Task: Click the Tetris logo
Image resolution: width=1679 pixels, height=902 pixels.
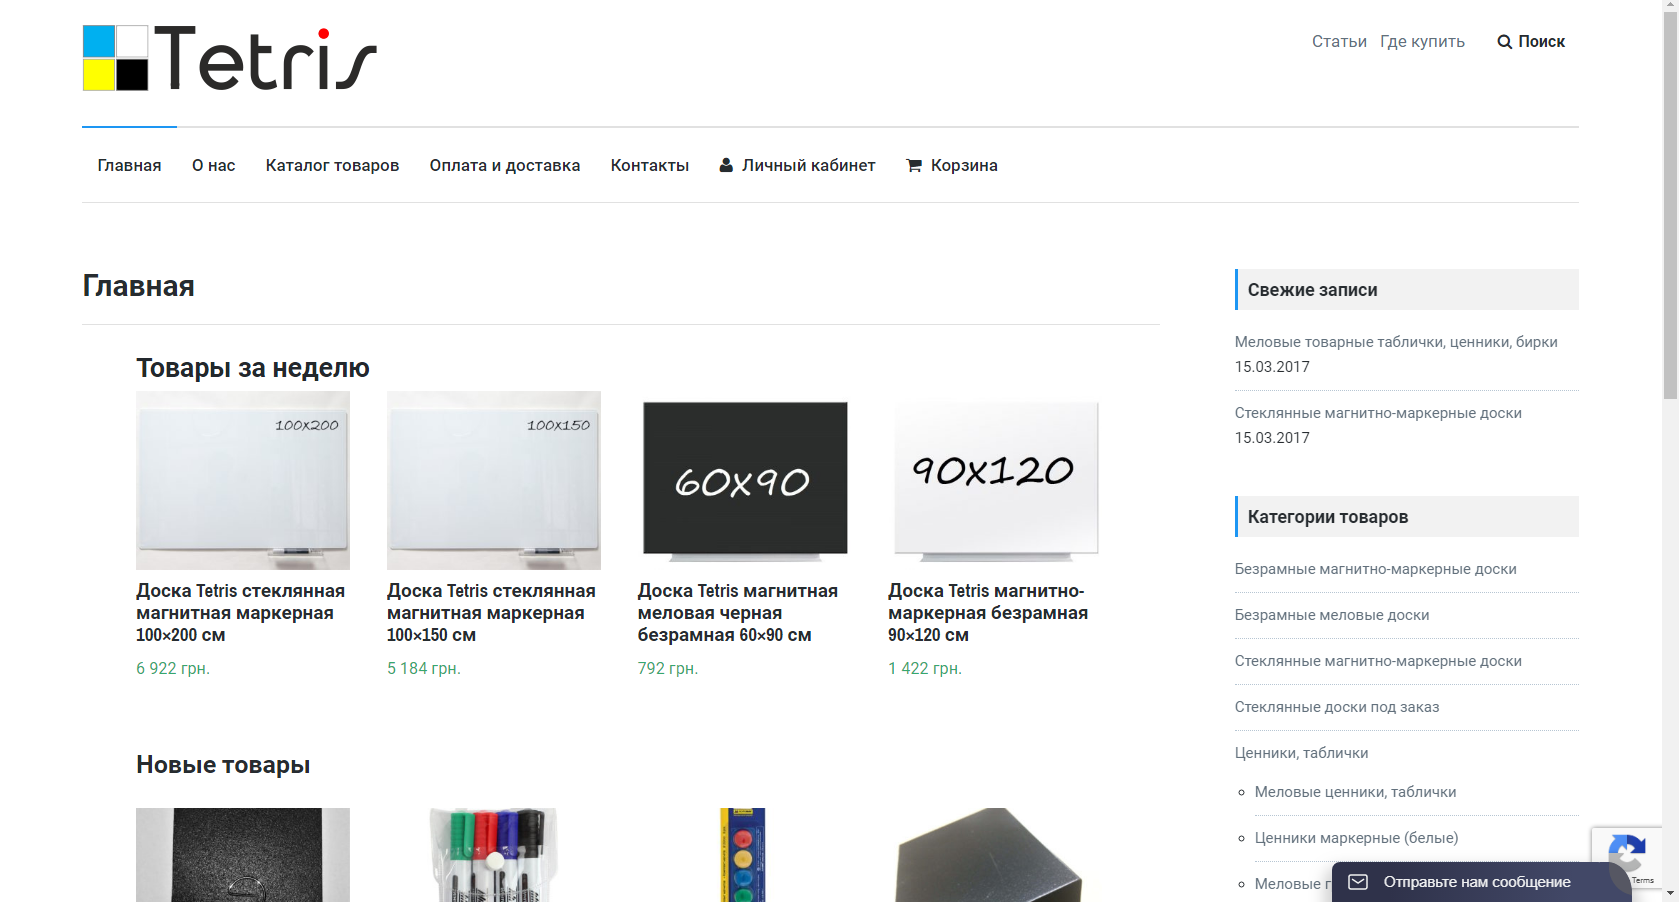Action: [229, 58]
